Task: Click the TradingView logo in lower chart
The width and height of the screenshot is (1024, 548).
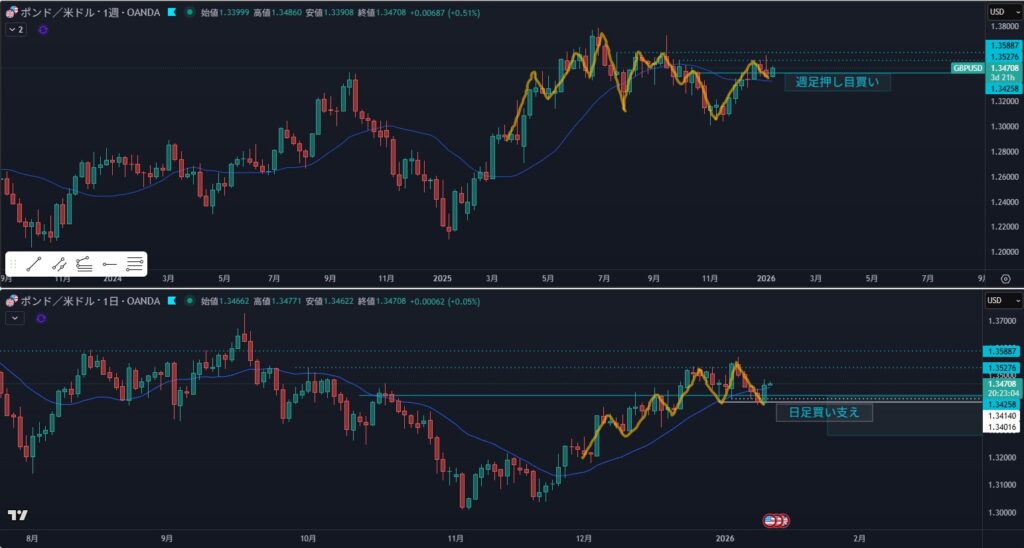Action: (16, 515)
